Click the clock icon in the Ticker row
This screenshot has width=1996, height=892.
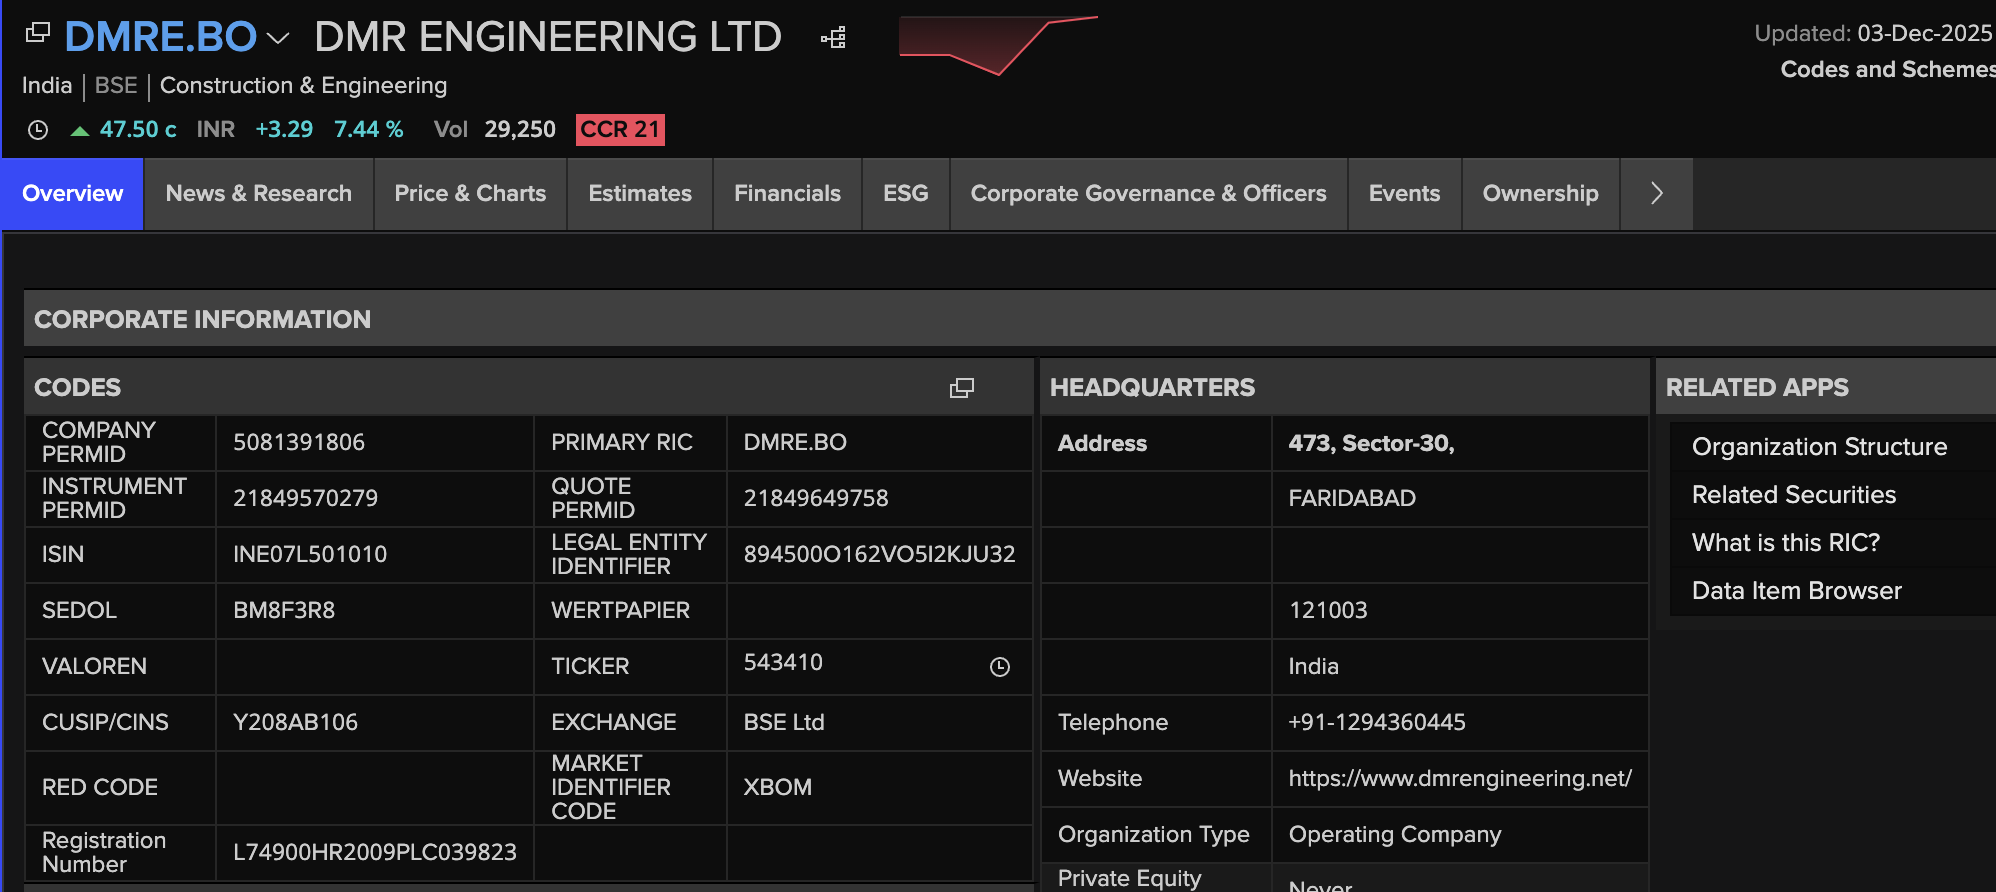(x=1000, y=667)
